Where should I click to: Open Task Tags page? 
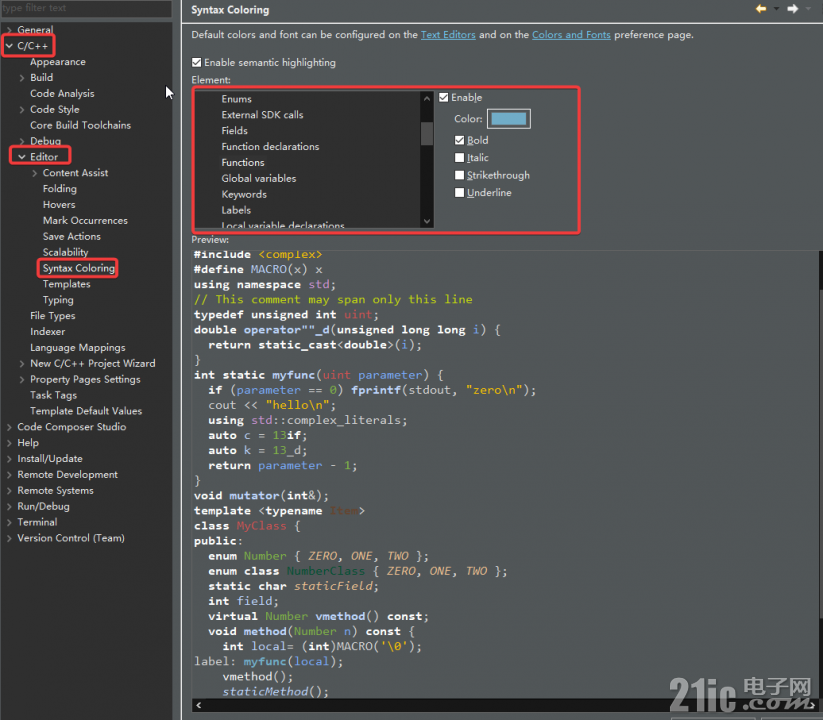coord(53,395)
